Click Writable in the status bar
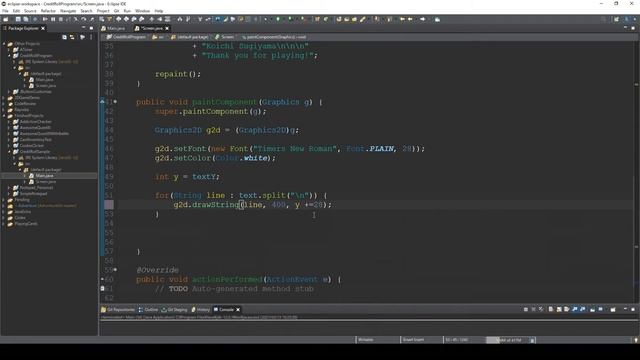This screenshot has height=360, width=640. [x=365, y=340]
